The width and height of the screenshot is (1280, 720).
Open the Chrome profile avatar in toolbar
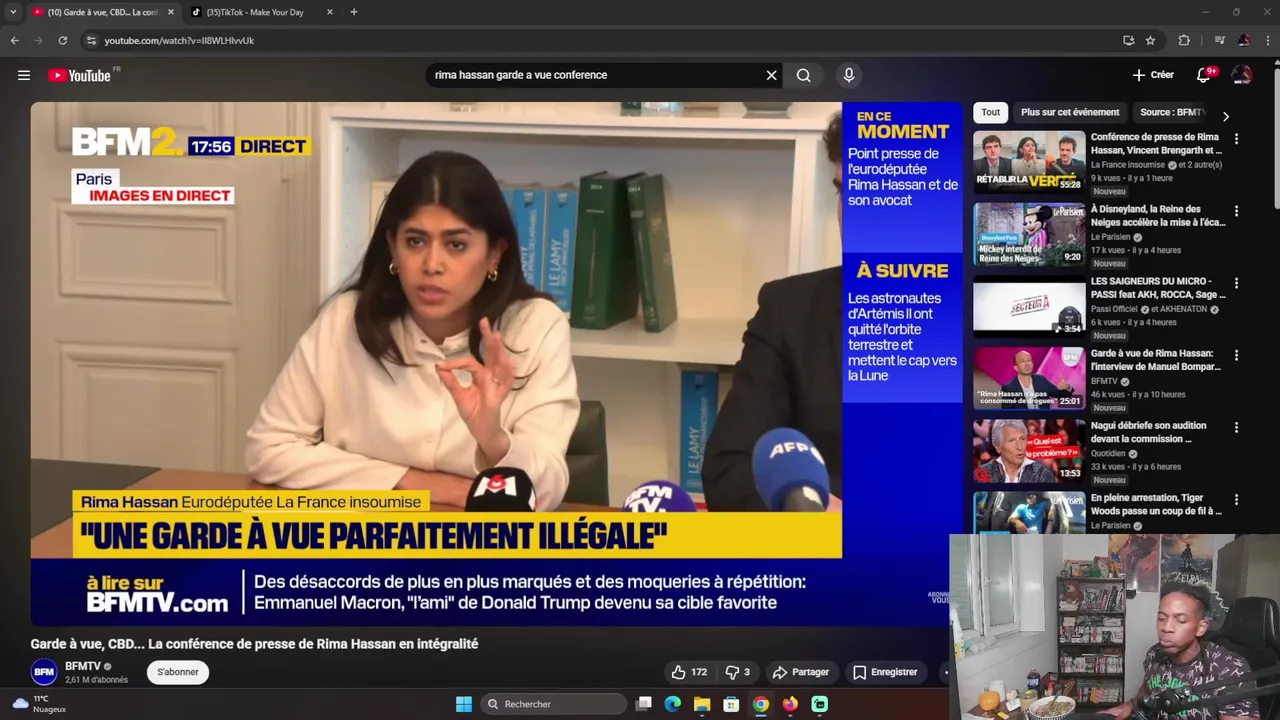pos(1243,40)
